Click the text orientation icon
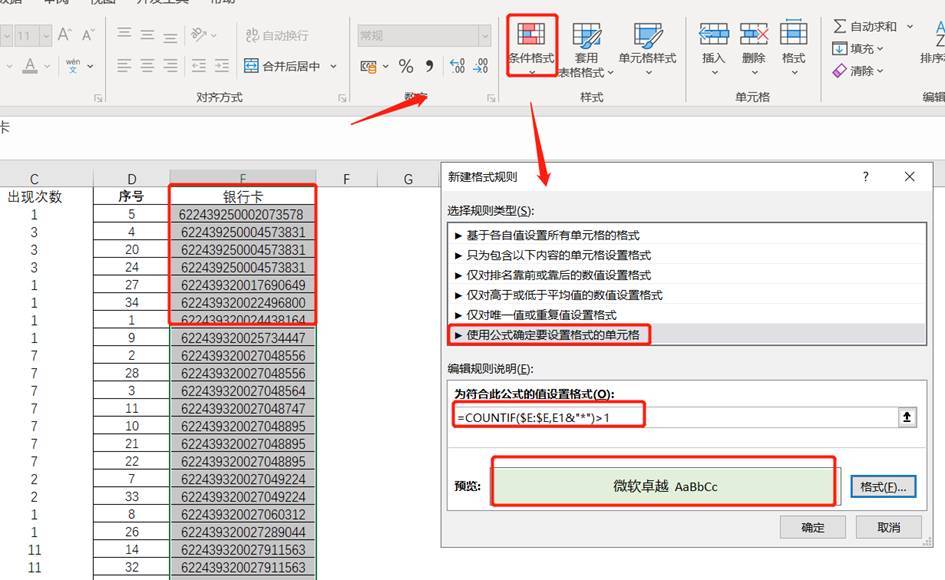 198,34
